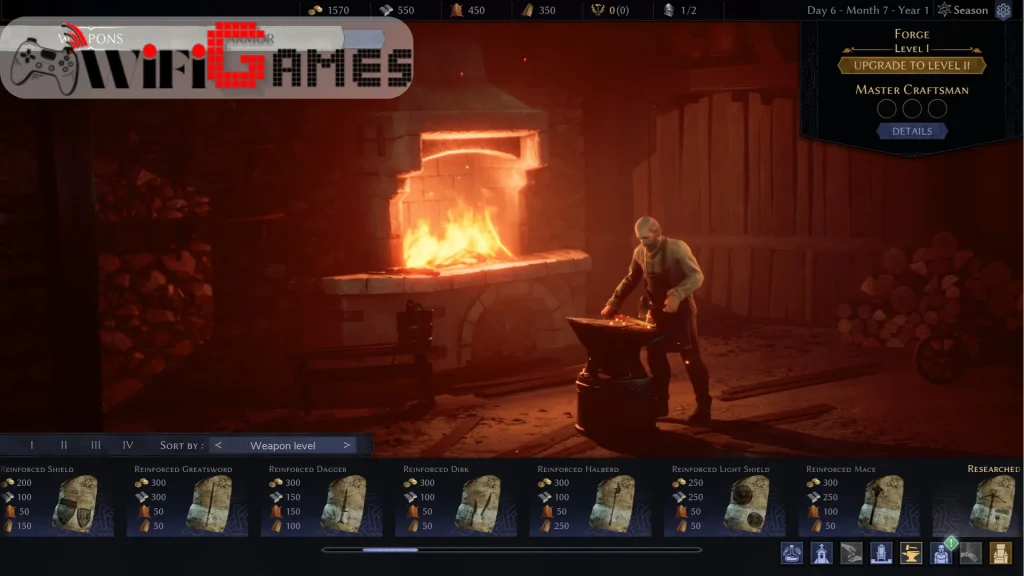Screen dimensions: 1024x576
Task: Click the Master Craftsman heading
Action: click(x=912, y=89)
